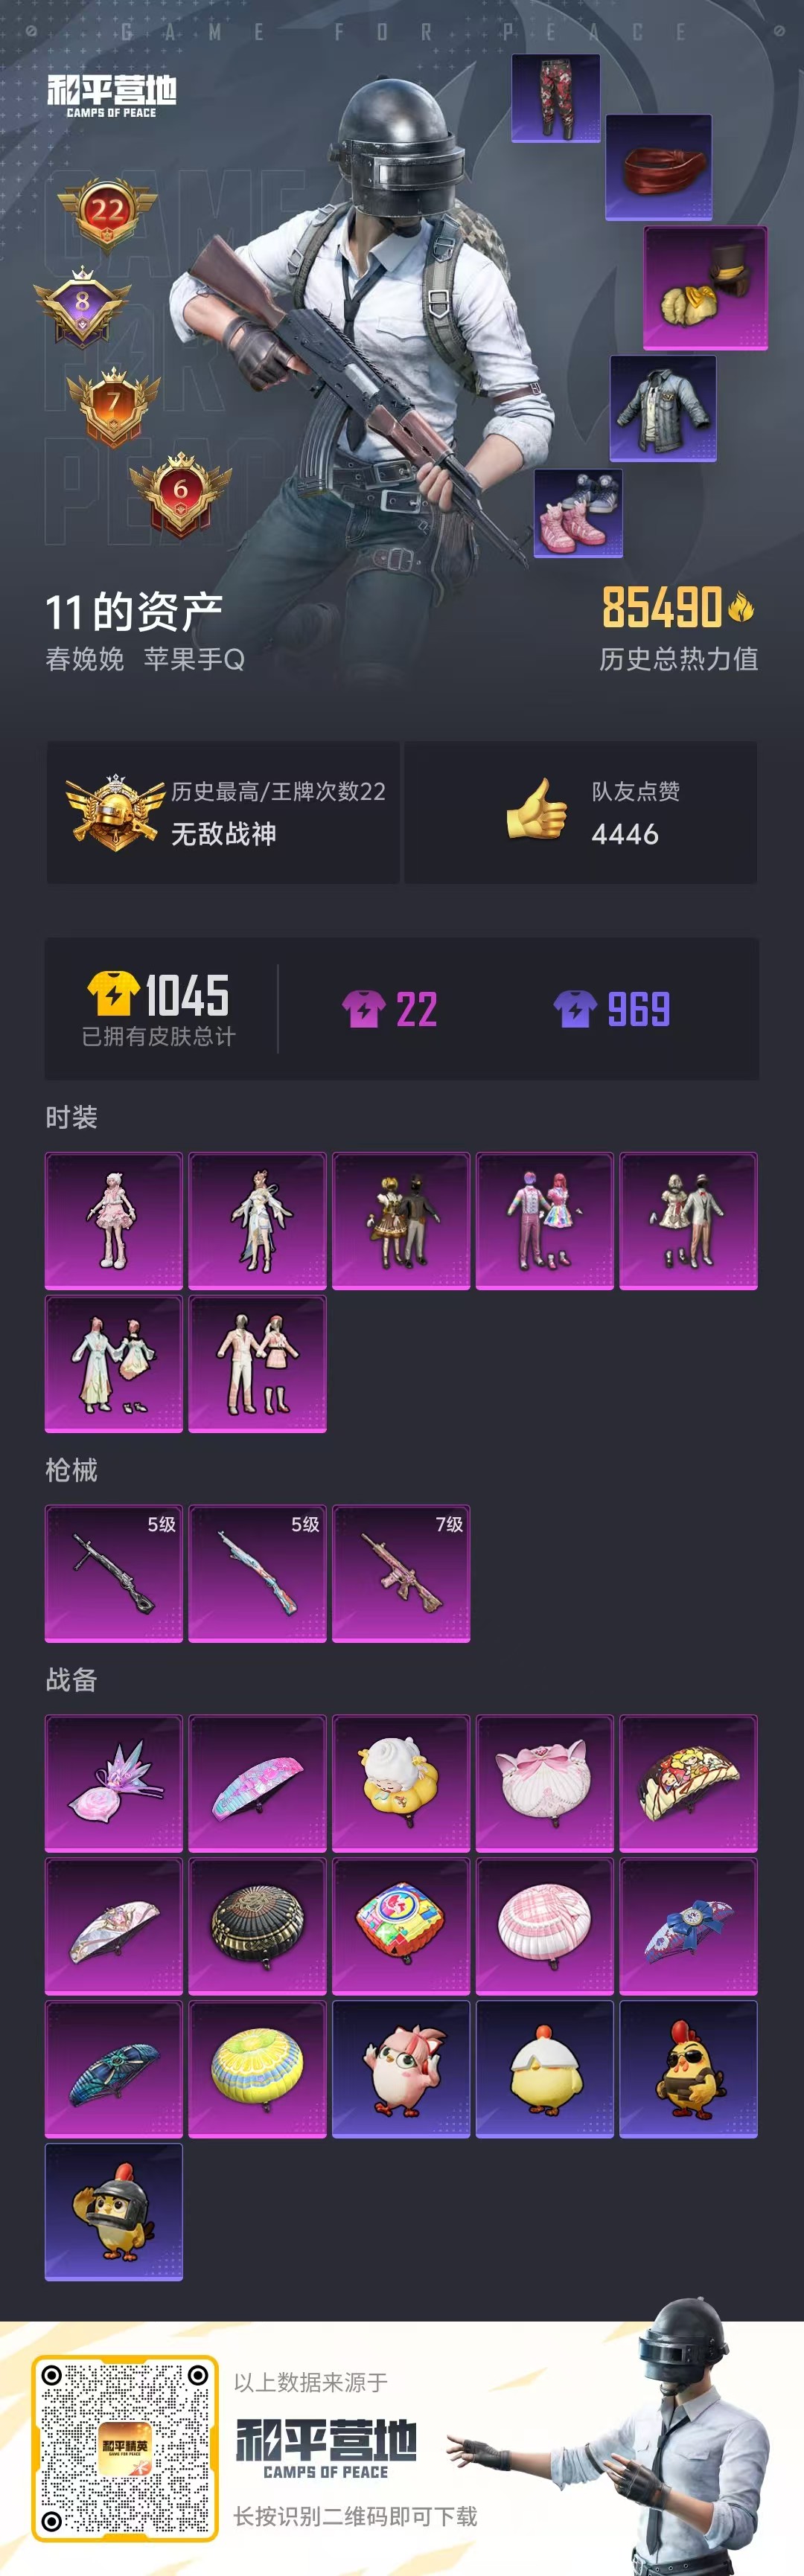
Task: Select the 7级 rifle skin thumbnail
Action: [x=401, y=1573]
